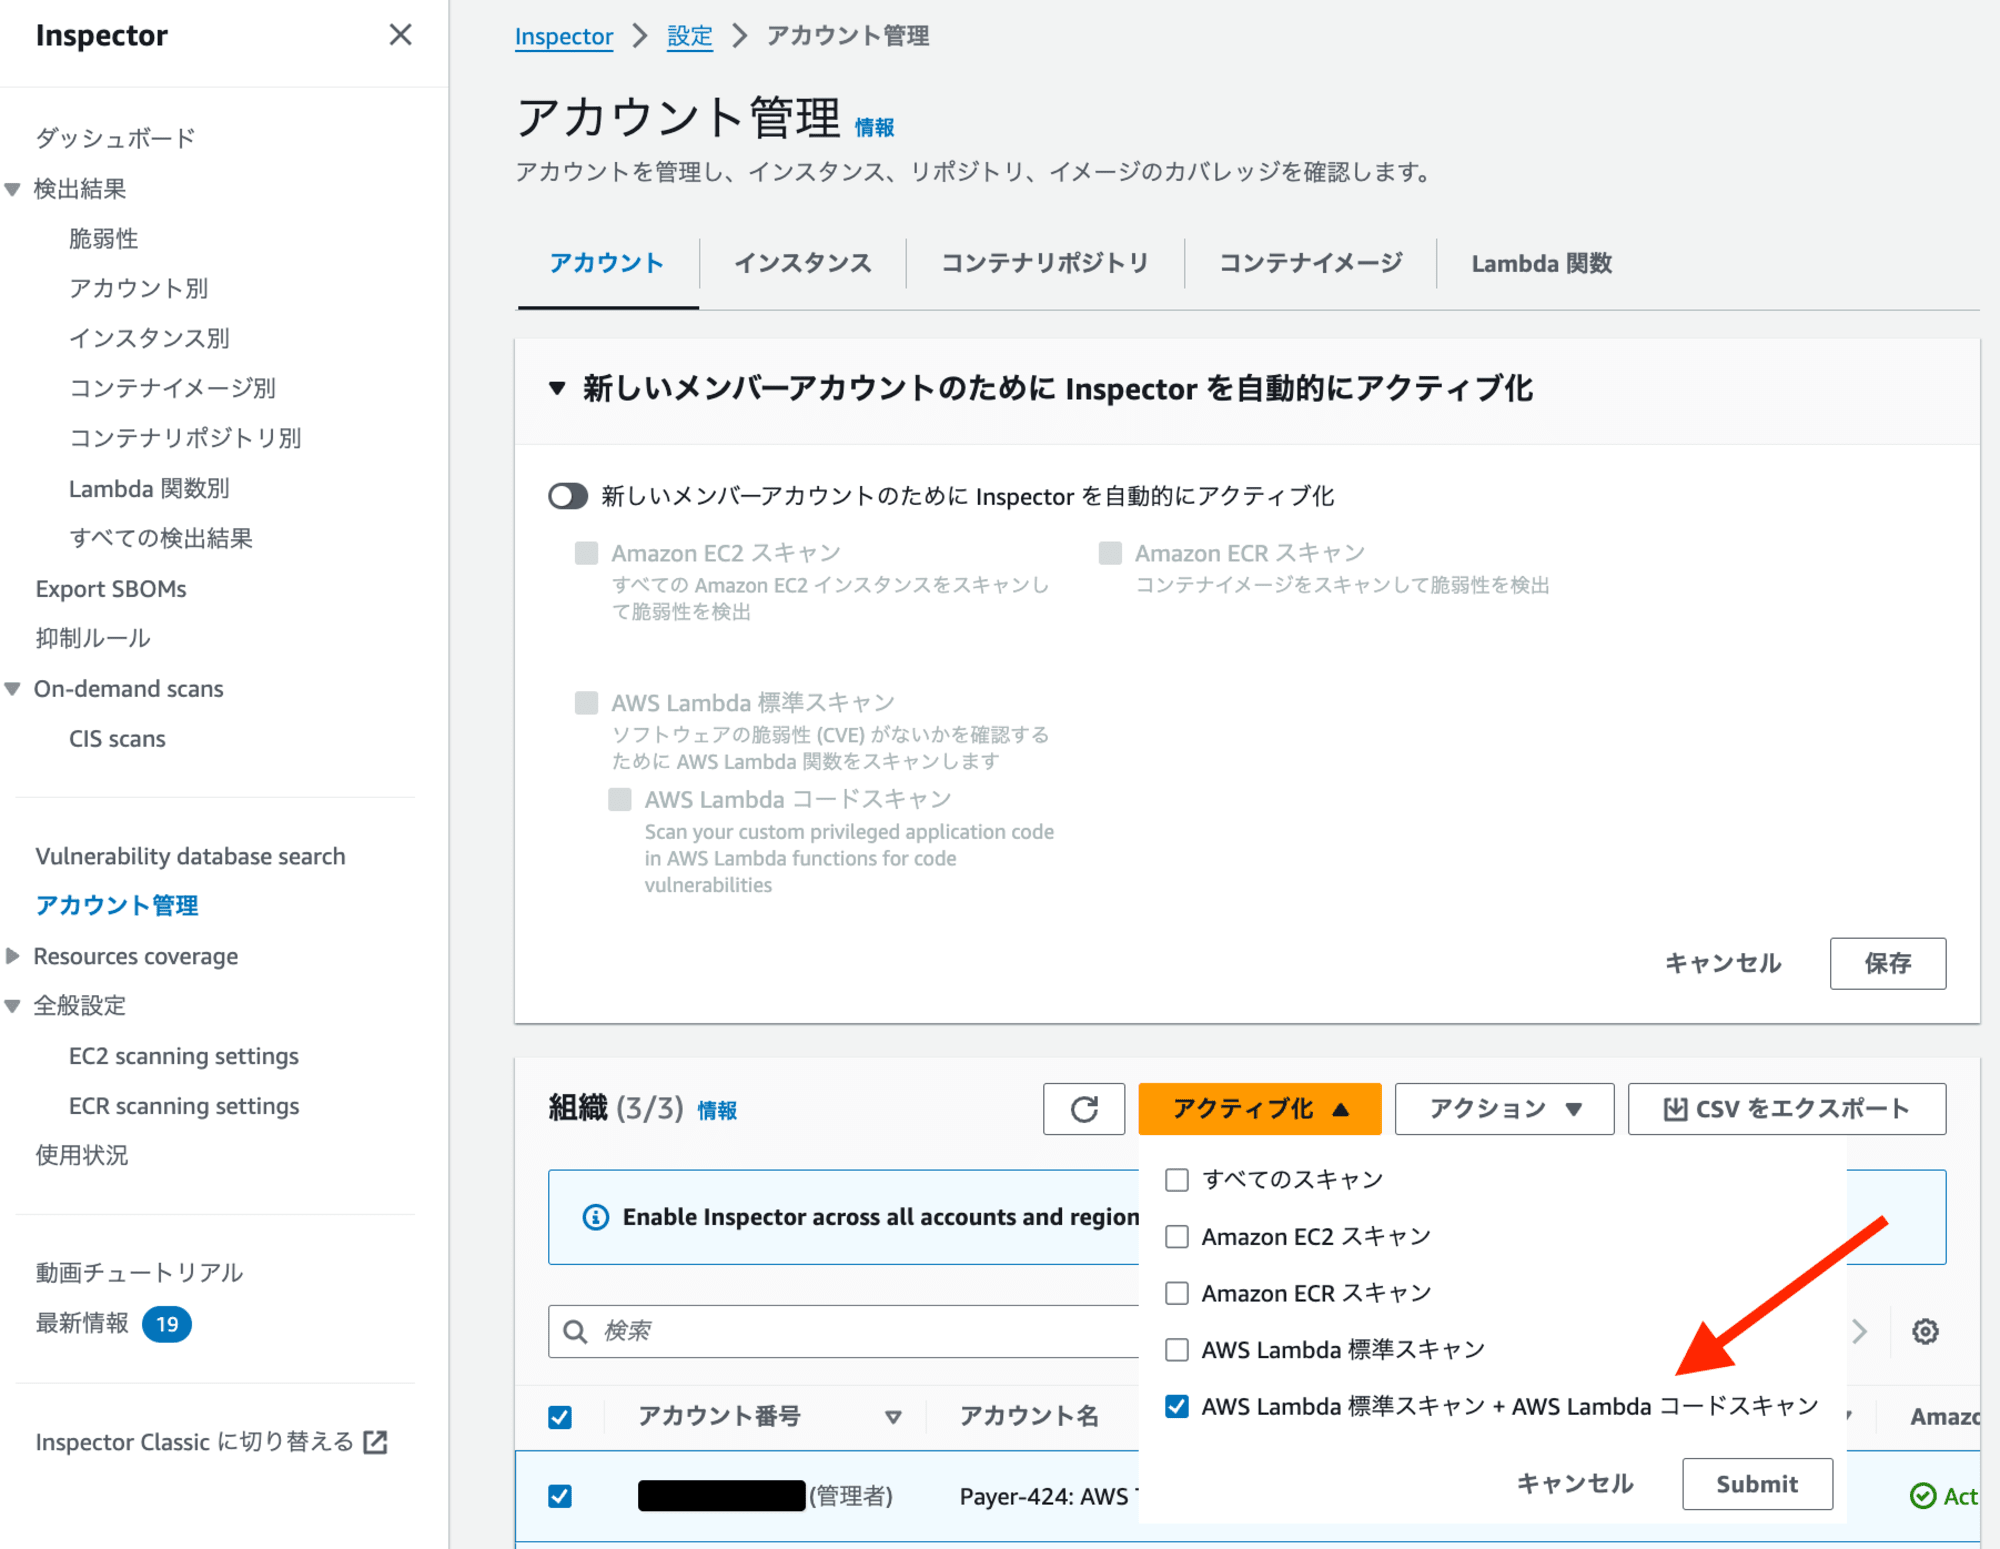The image size is (2000, 1549).
Task: Uncheck the 管理者 account row checkbox
Action: 560,1496
